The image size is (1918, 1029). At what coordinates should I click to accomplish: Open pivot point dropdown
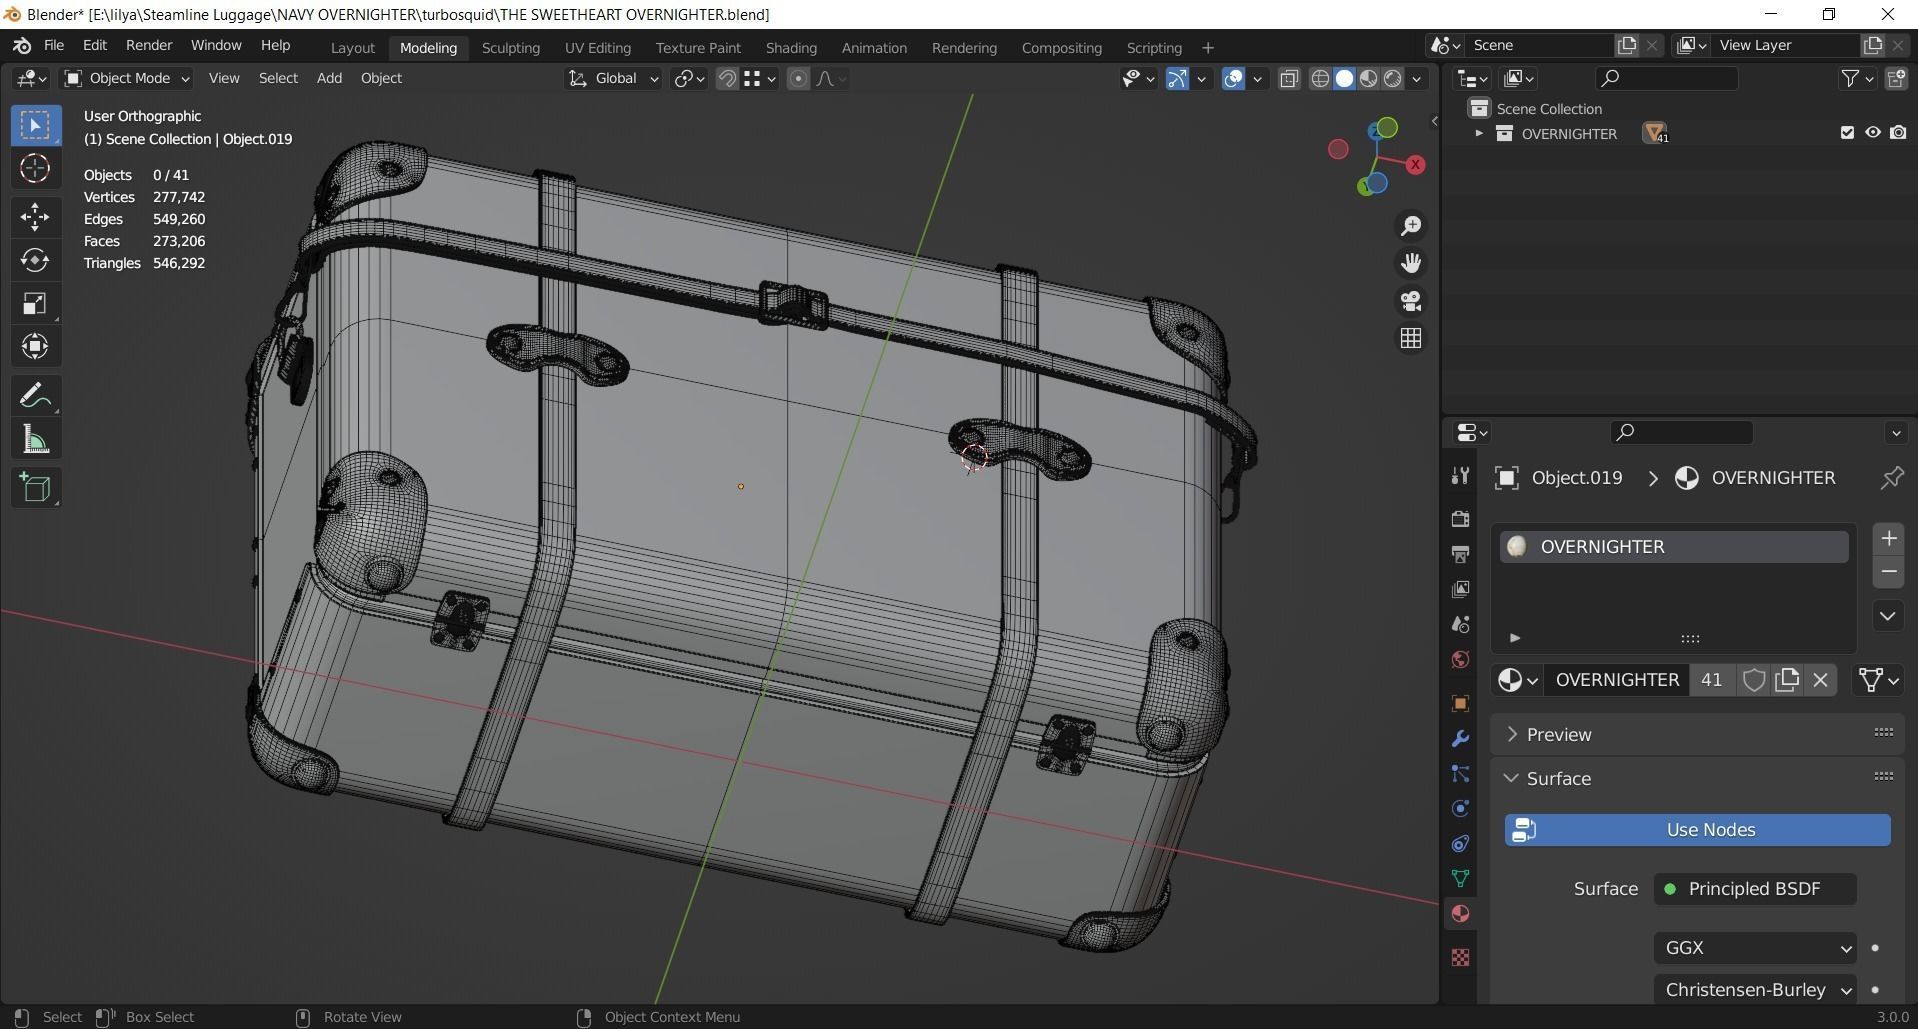[690, 78]
